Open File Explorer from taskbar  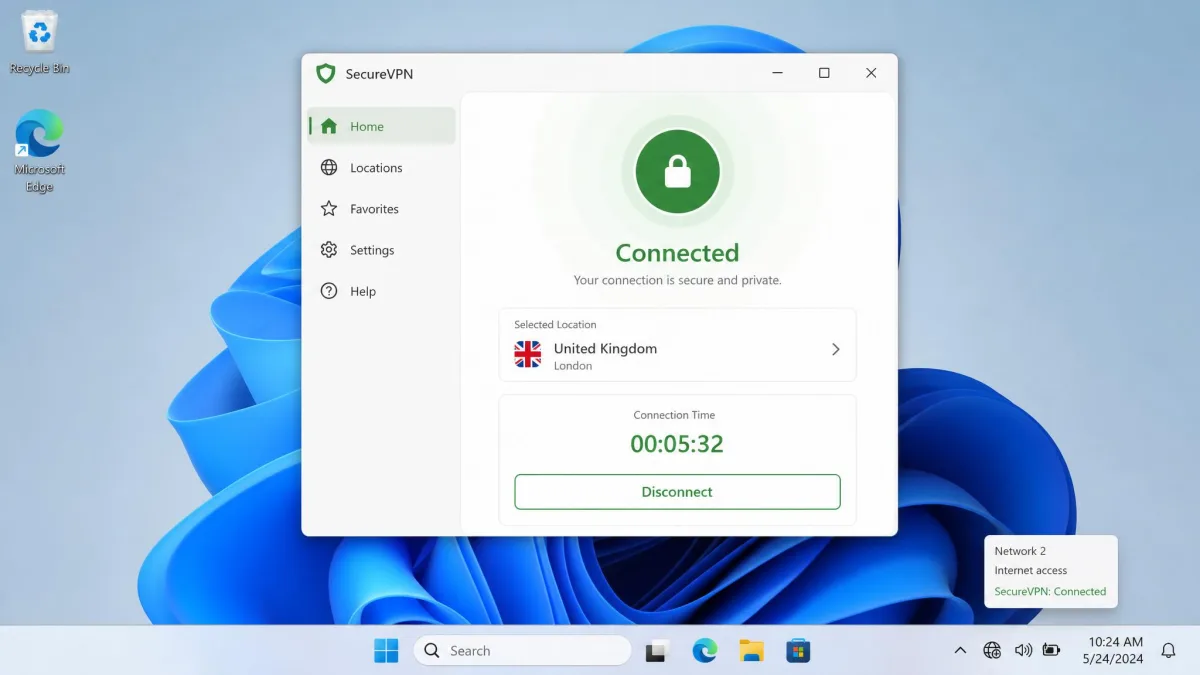pos(751,651)
